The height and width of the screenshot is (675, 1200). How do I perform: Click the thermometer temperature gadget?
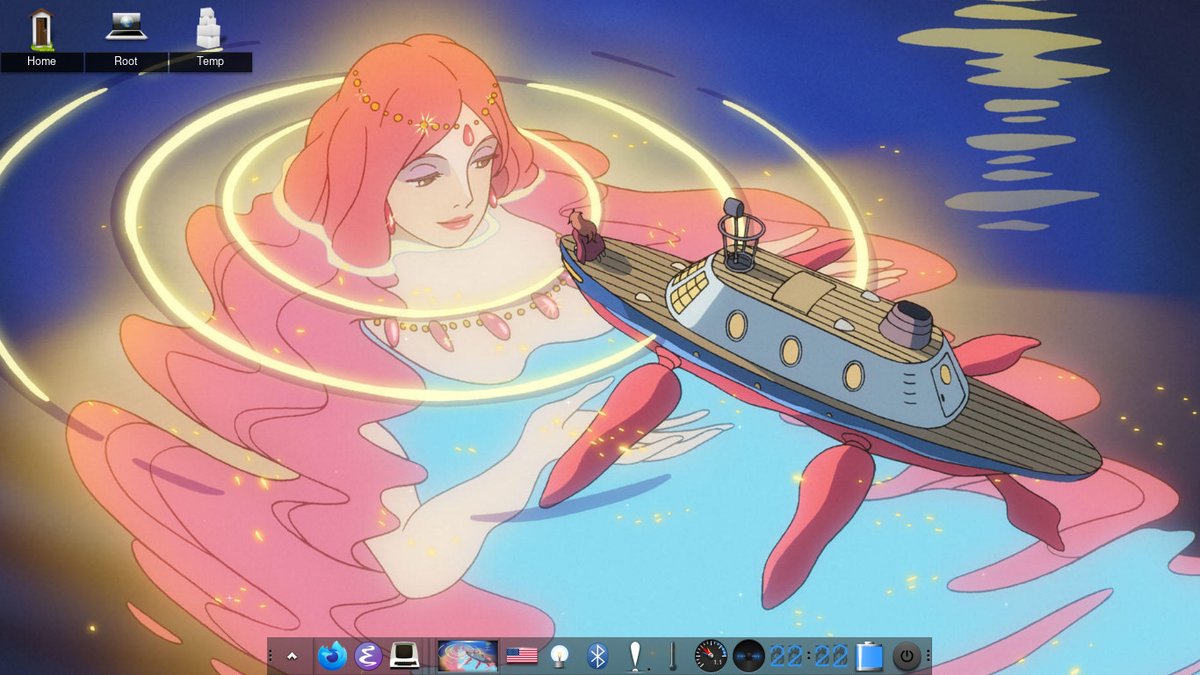pyautogui.click(x=672, y=656)
